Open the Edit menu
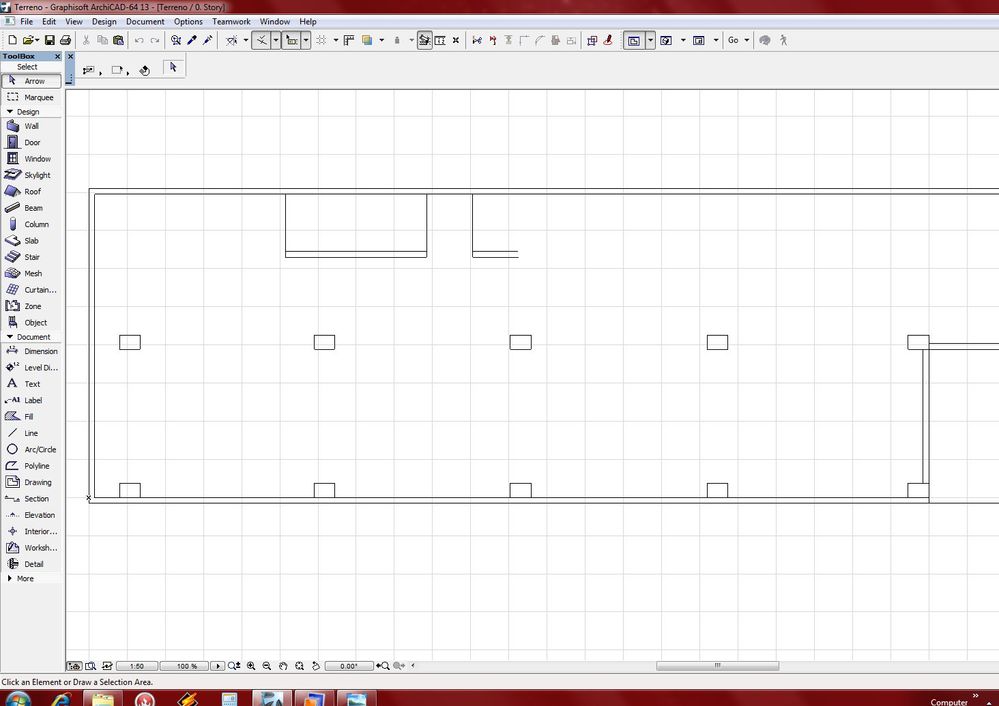 [49, 22]
